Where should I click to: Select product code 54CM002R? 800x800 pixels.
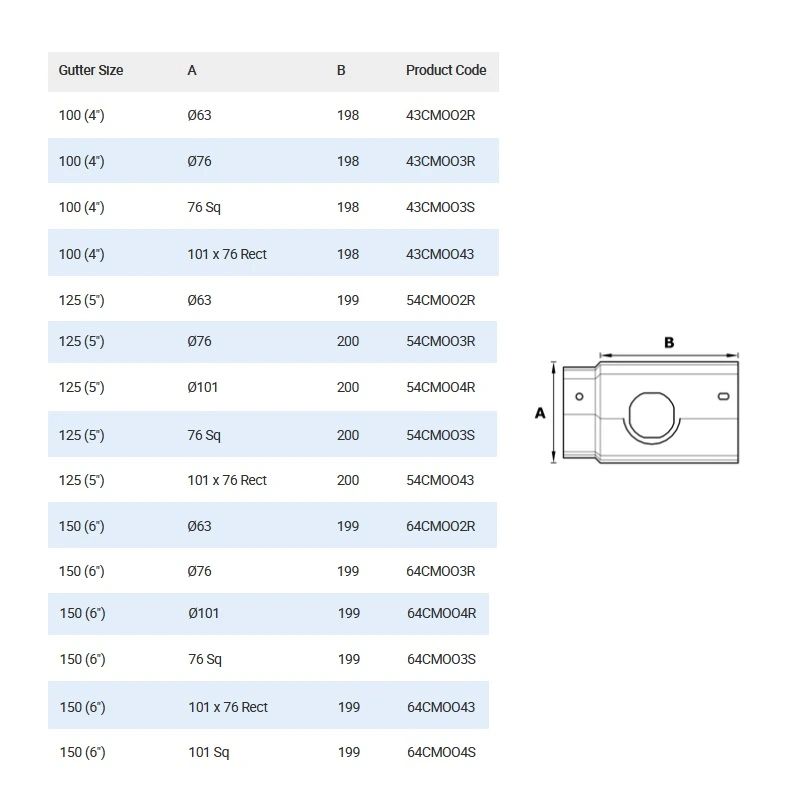pyautogui.click(x=440, y=300)
